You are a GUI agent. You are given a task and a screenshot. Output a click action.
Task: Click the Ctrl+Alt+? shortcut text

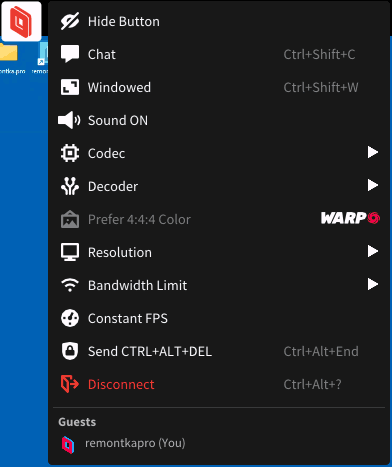coord(312,384)
